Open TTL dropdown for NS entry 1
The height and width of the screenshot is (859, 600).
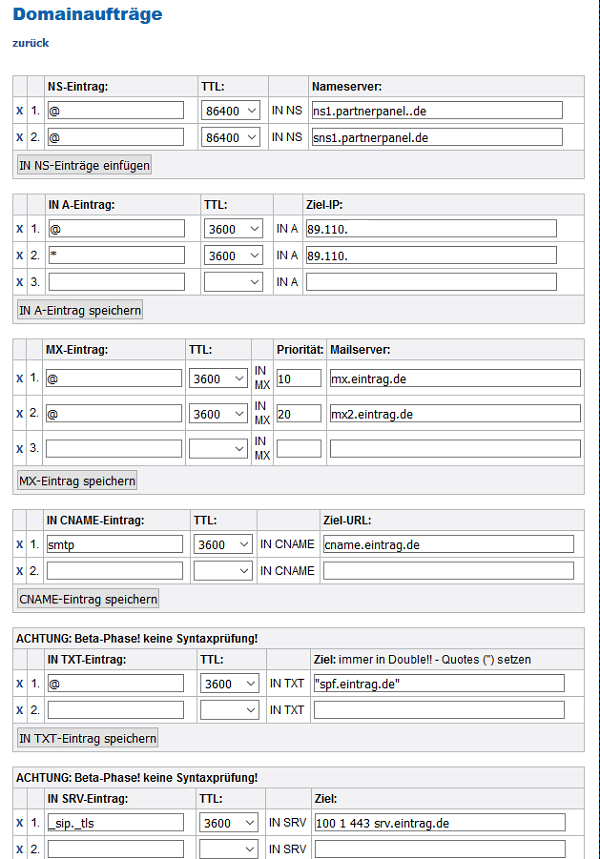[x=231, y=111]
